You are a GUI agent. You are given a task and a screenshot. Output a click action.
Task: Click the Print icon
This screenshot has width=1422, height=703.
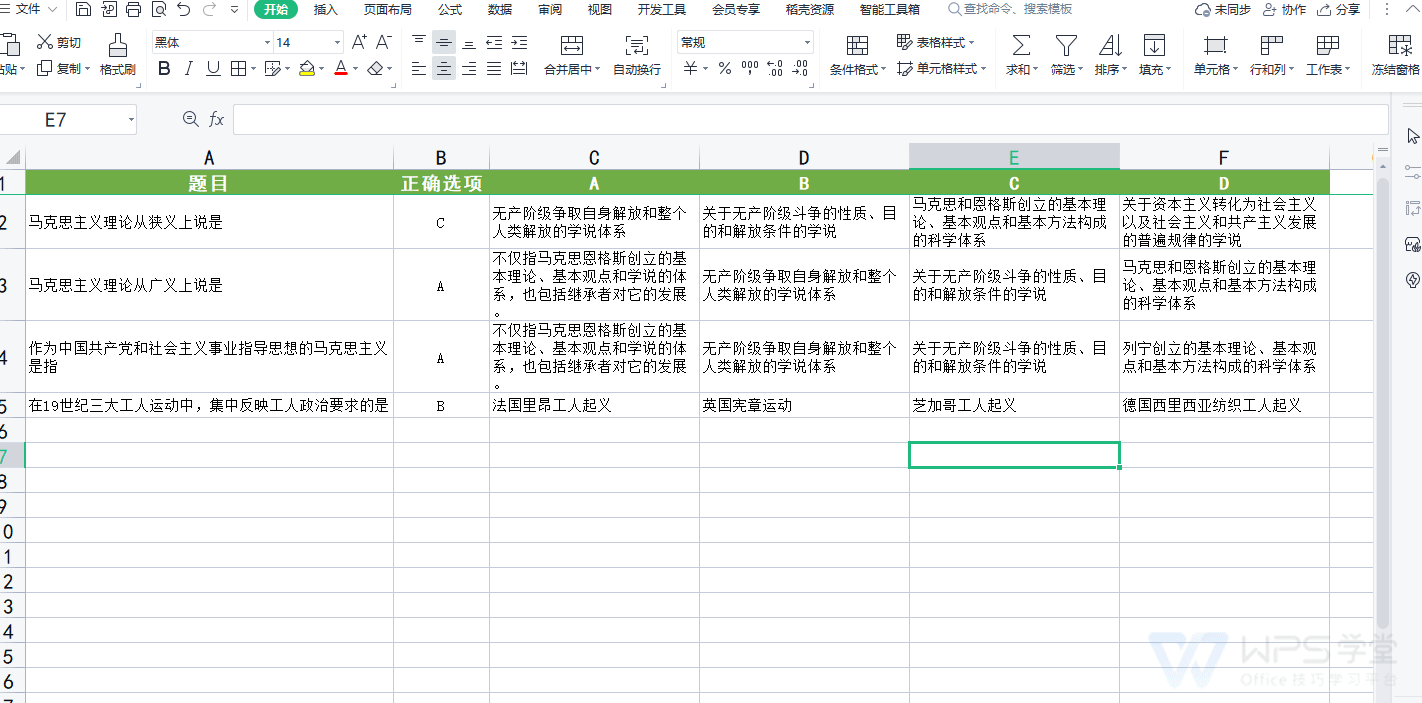[133, 9]
